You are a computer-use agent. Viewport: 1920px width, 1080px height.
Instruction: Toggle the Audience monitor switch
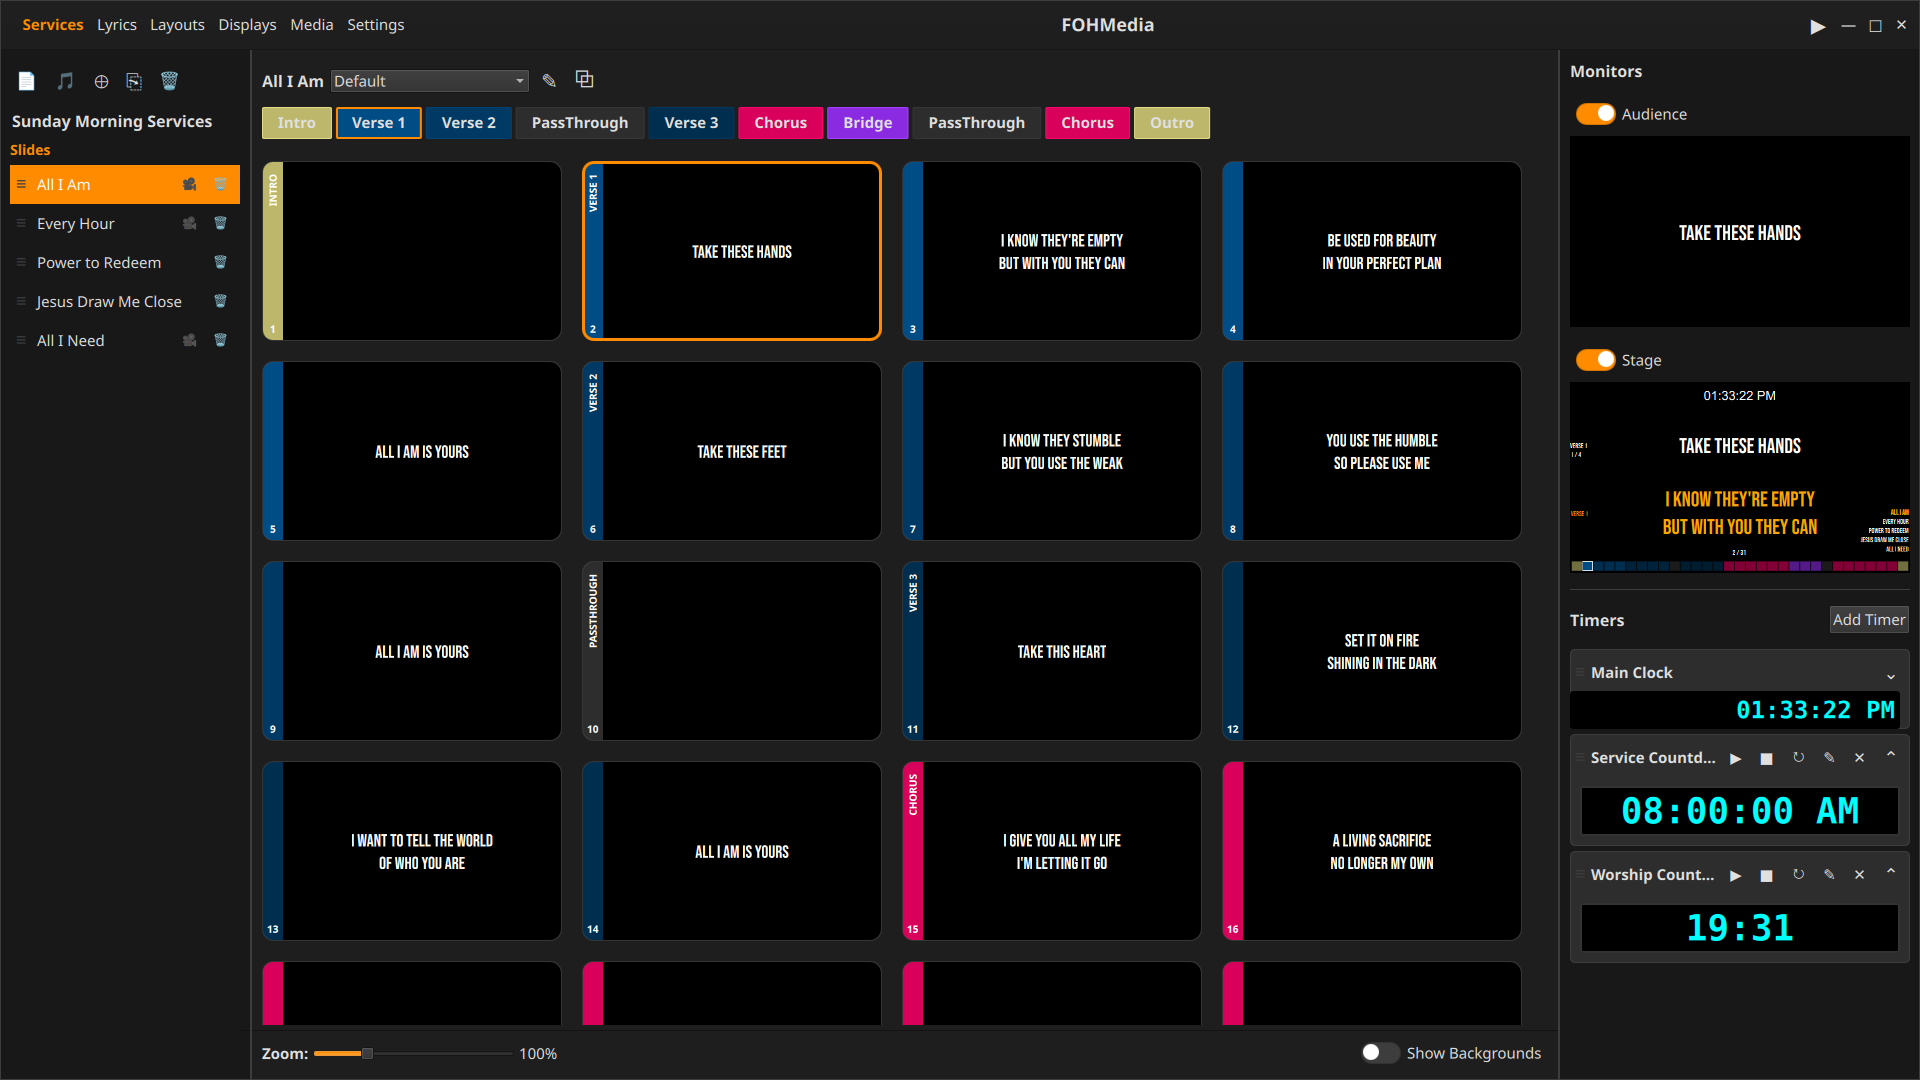coord(1595,114)
